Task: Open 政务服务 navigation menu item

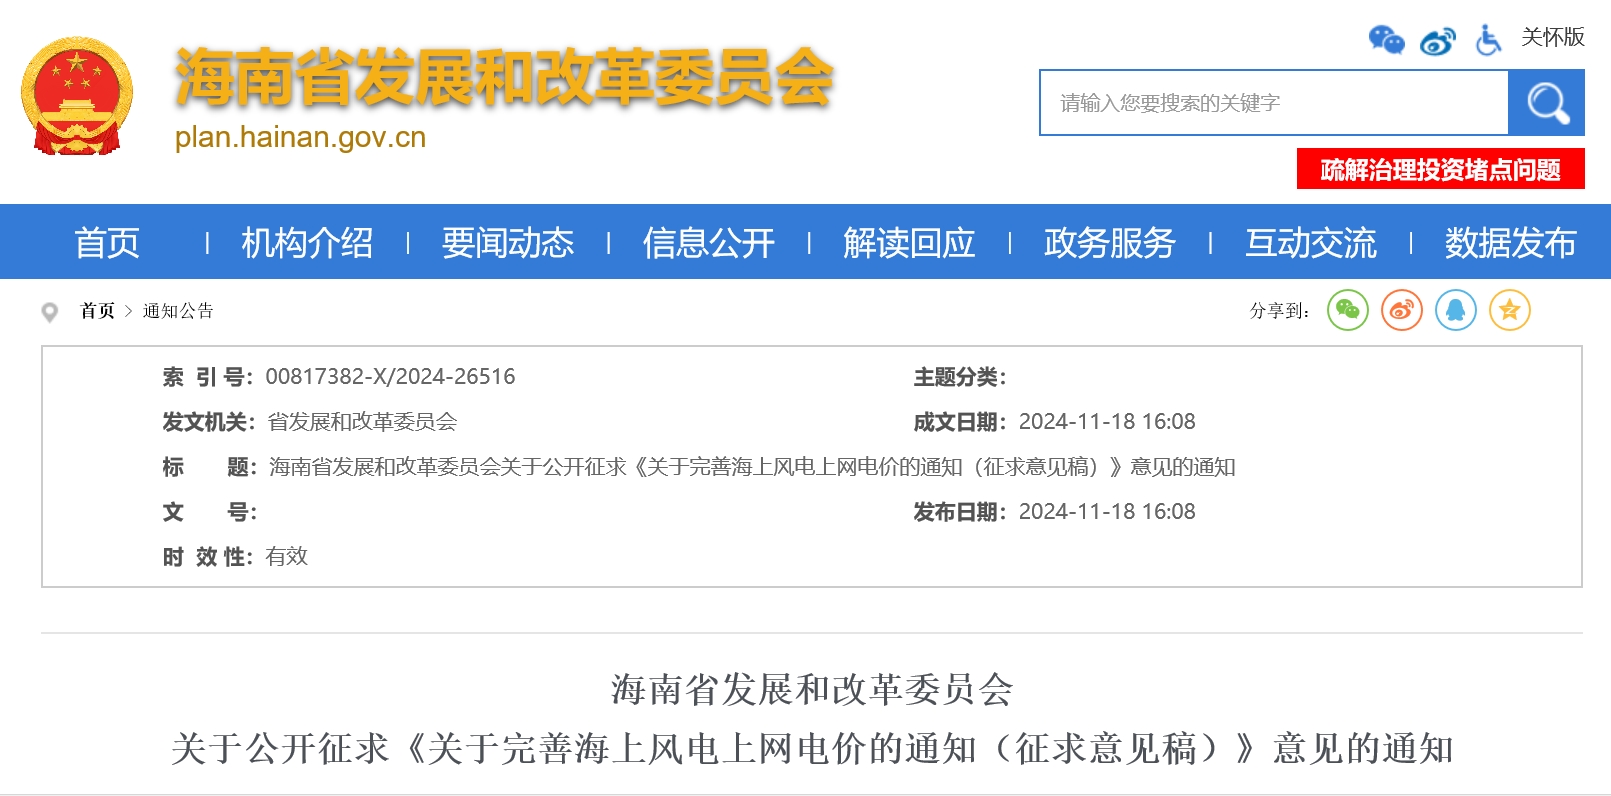Action: tap(1109, 243)
